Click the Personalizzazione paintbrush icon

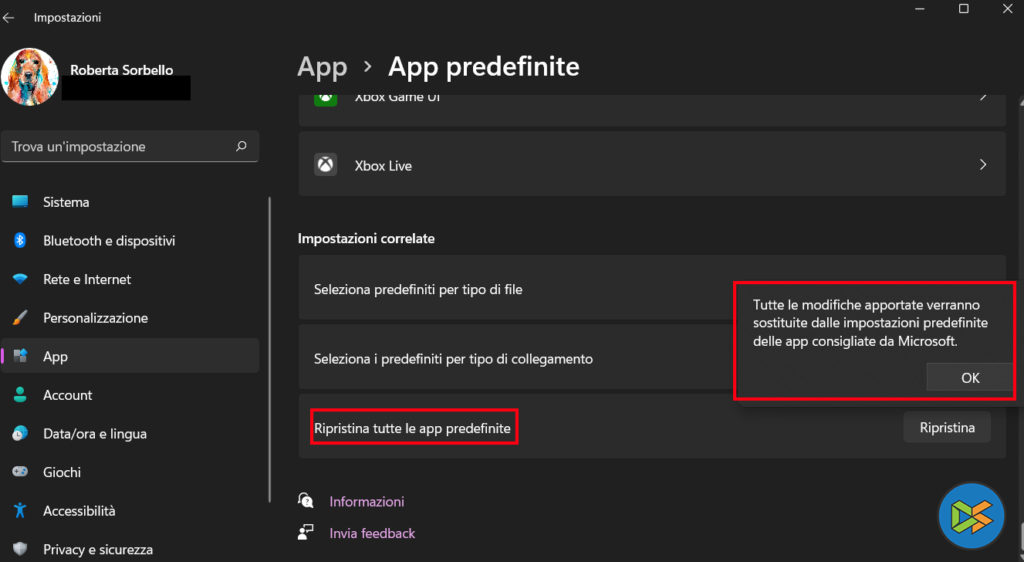20,318
